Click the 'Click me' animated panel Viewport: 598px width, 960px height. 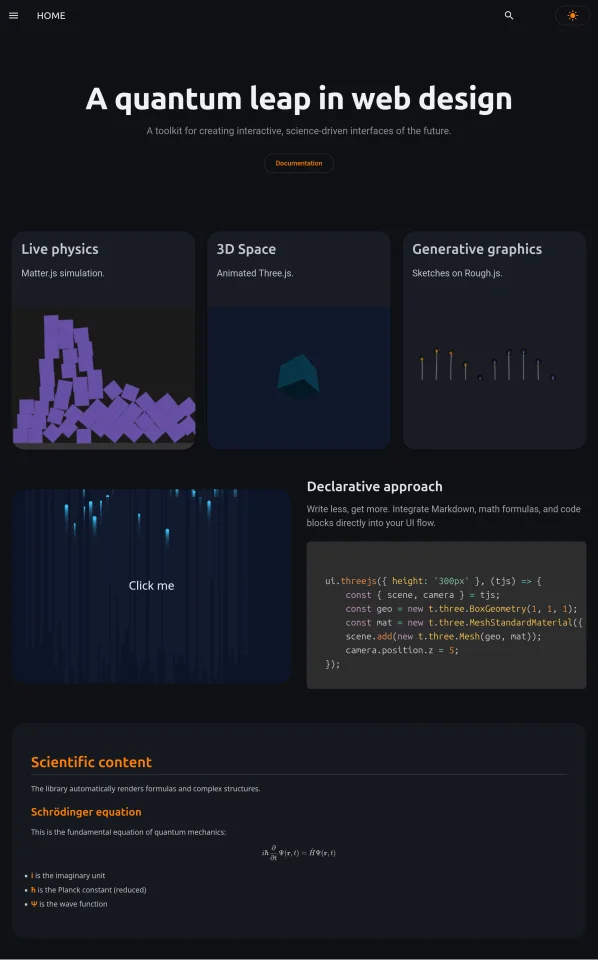151,586
